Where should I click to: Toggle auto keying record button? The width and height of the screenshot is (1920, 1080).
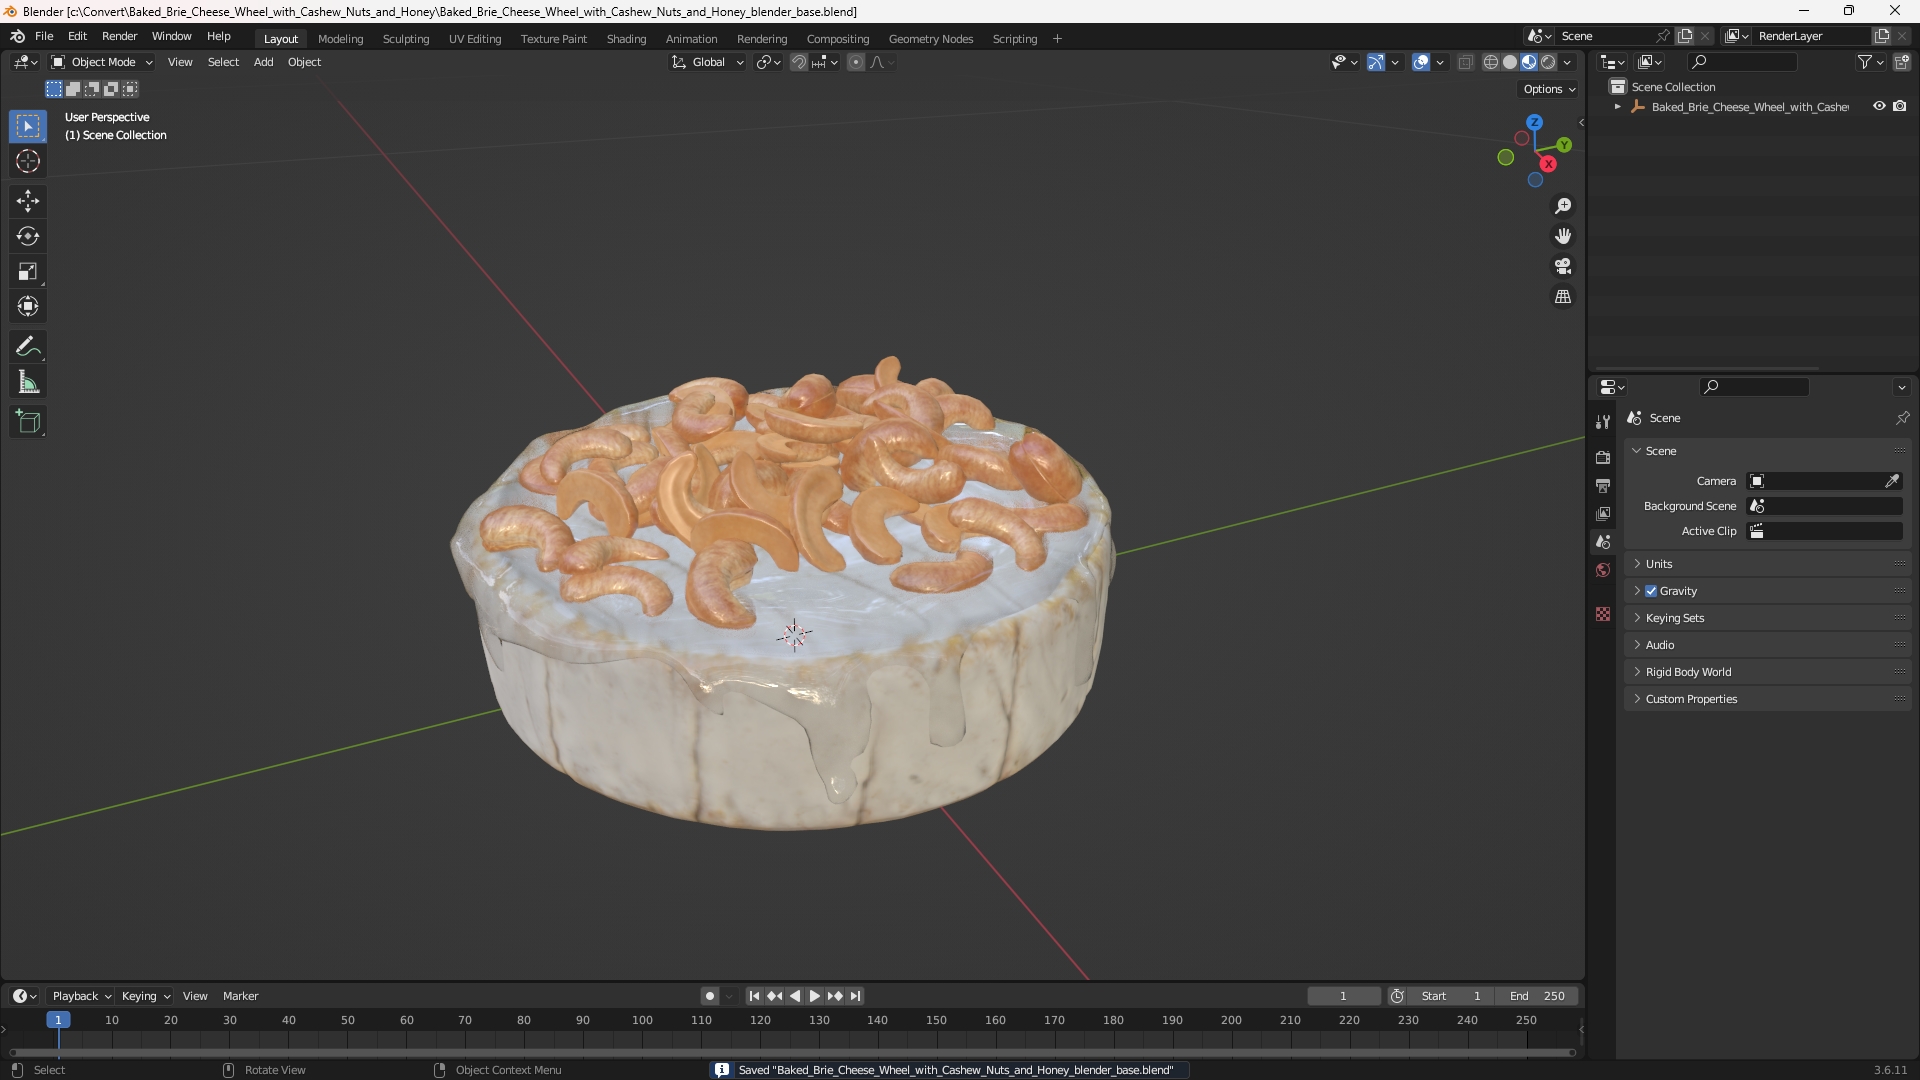[x=709, y=996]
